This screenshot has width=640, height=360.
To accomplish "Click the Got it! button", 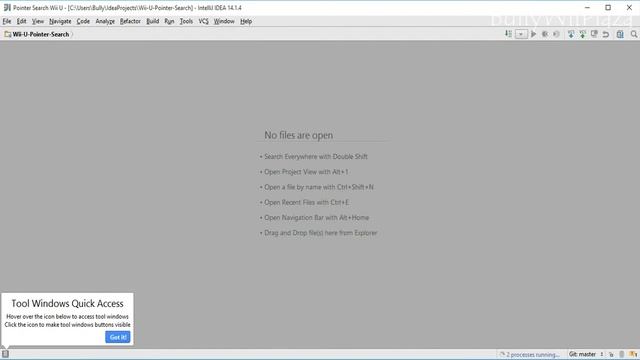I will pyautogui.click(x=118, y=337).
